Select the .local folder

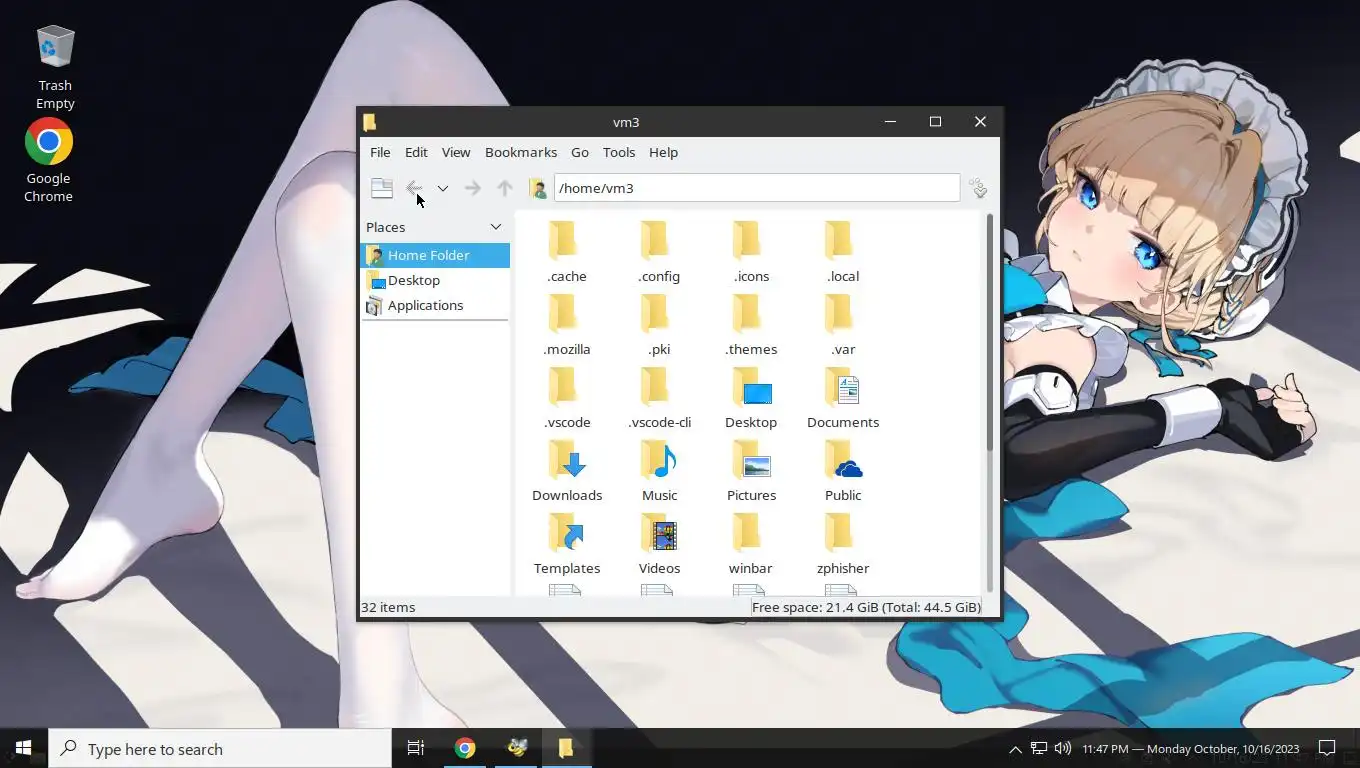coord(843,252)
